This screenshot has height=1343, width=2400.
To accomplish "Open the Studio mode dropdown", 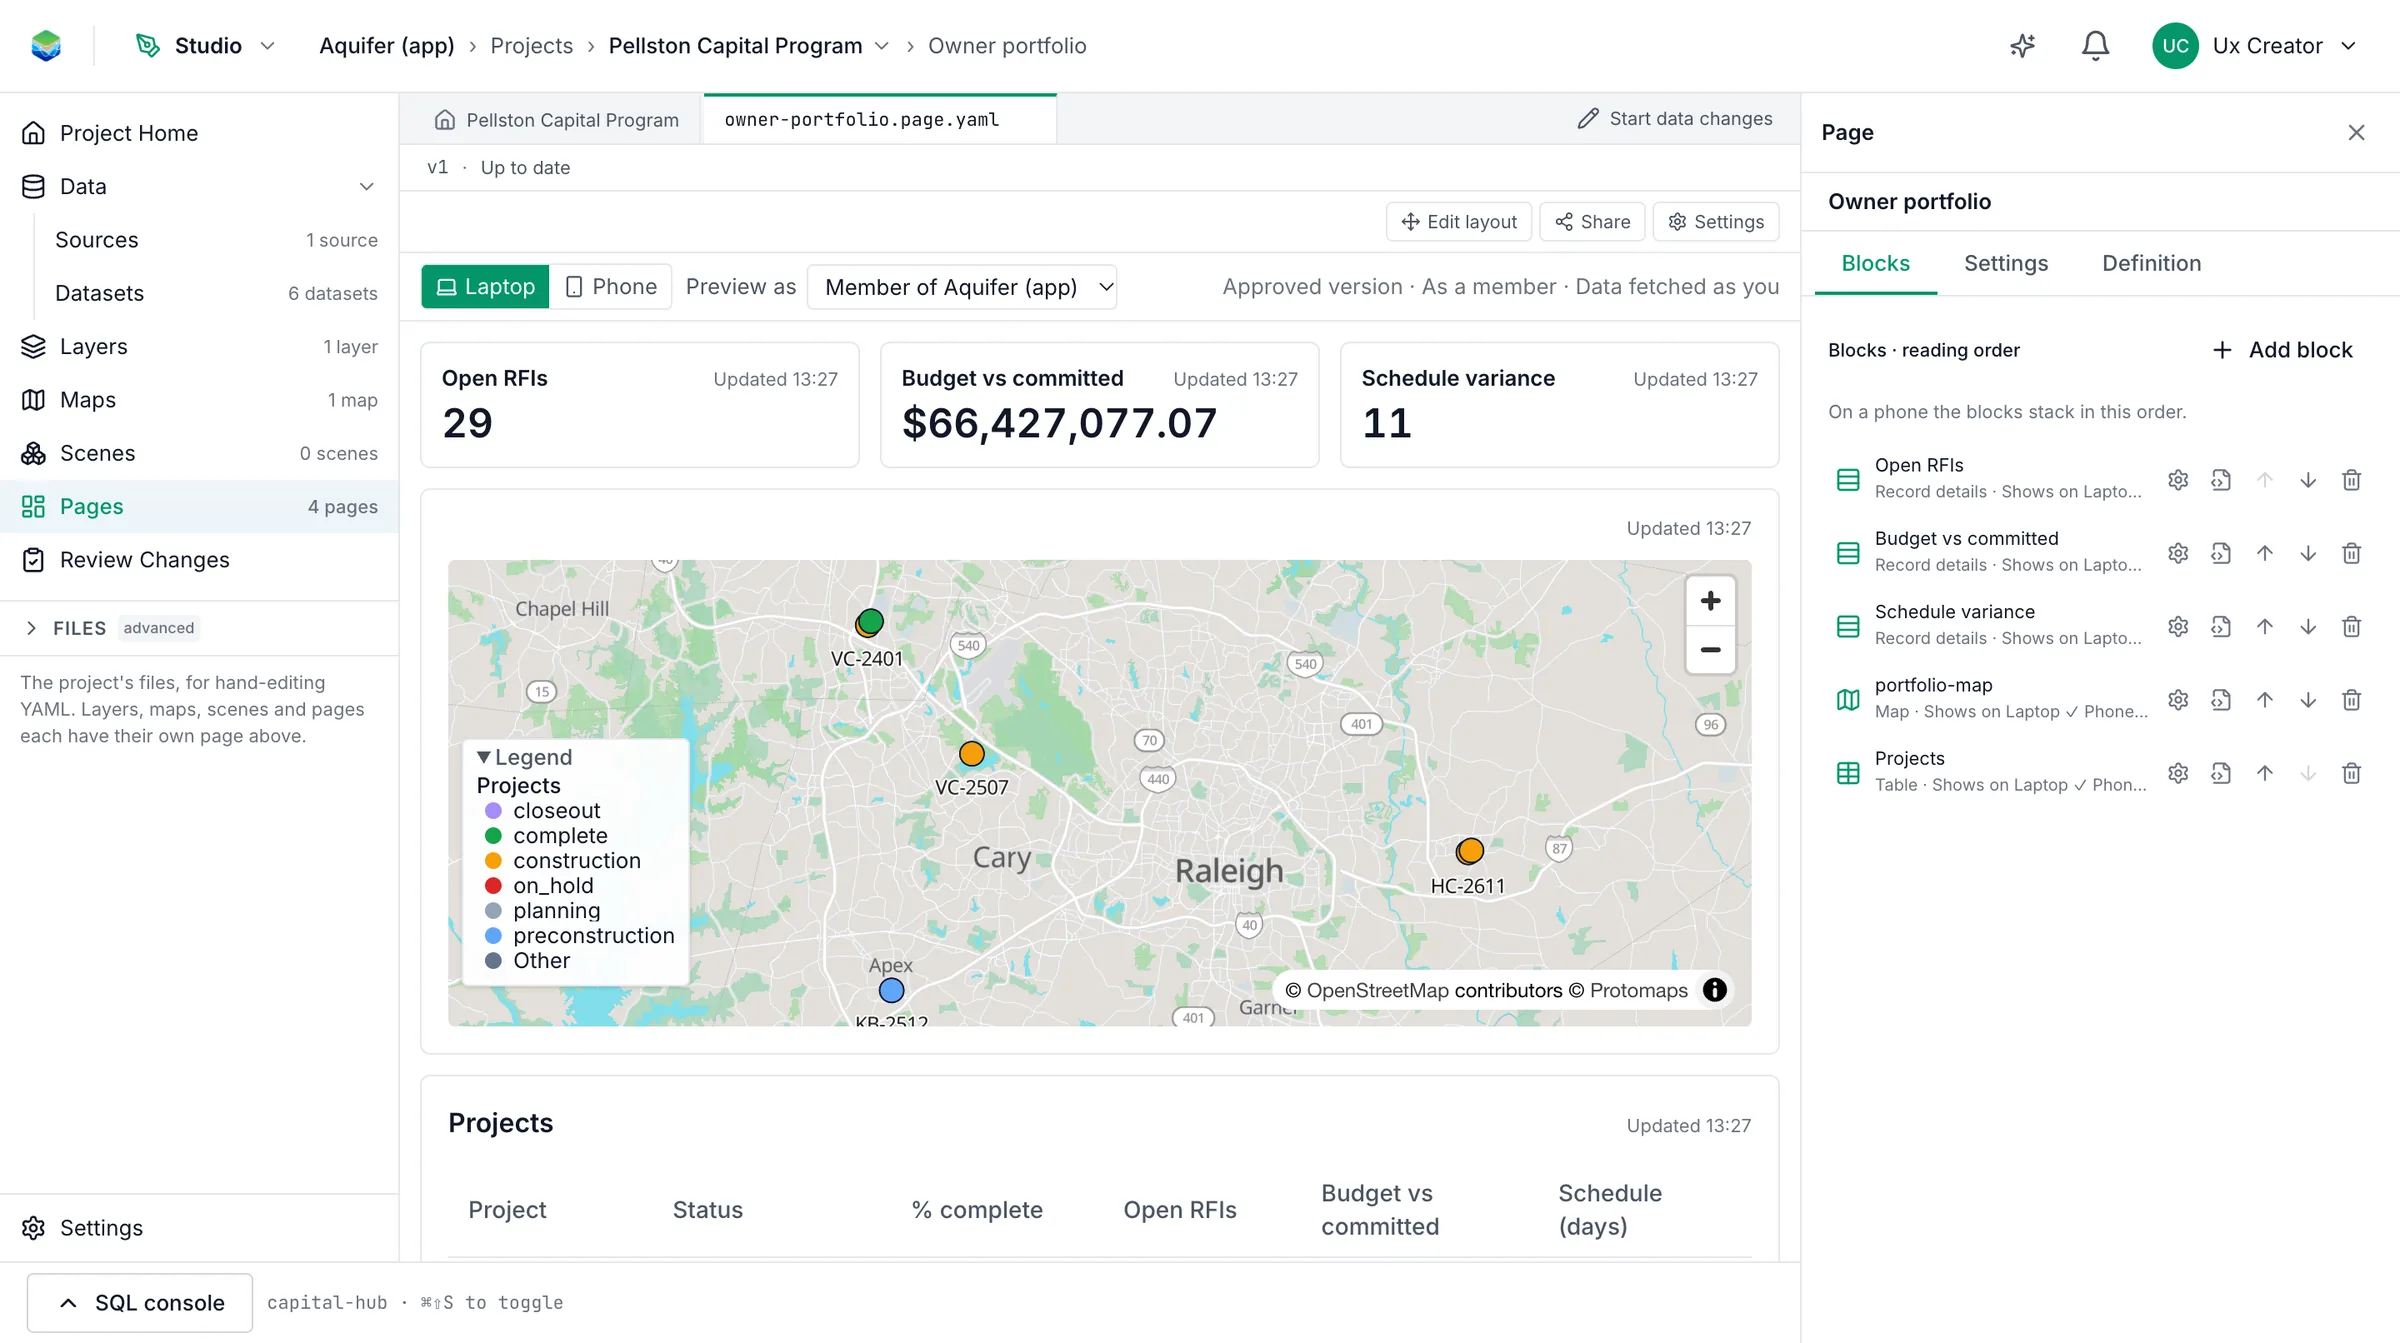I will click(x=205, y=46).
